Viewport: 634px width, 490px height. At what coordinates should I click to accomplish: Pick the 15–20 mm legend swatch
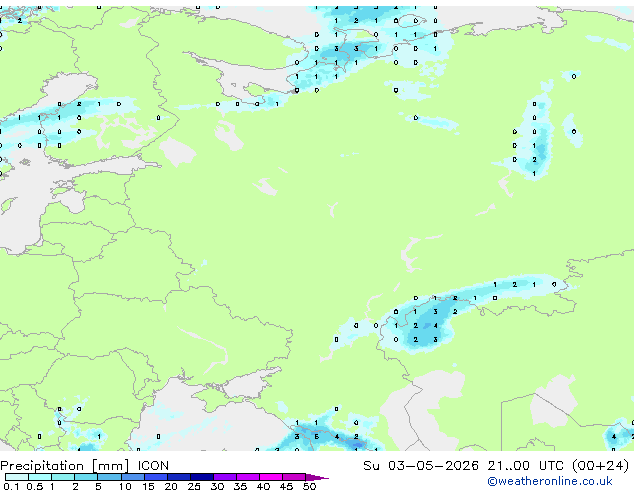156,477
